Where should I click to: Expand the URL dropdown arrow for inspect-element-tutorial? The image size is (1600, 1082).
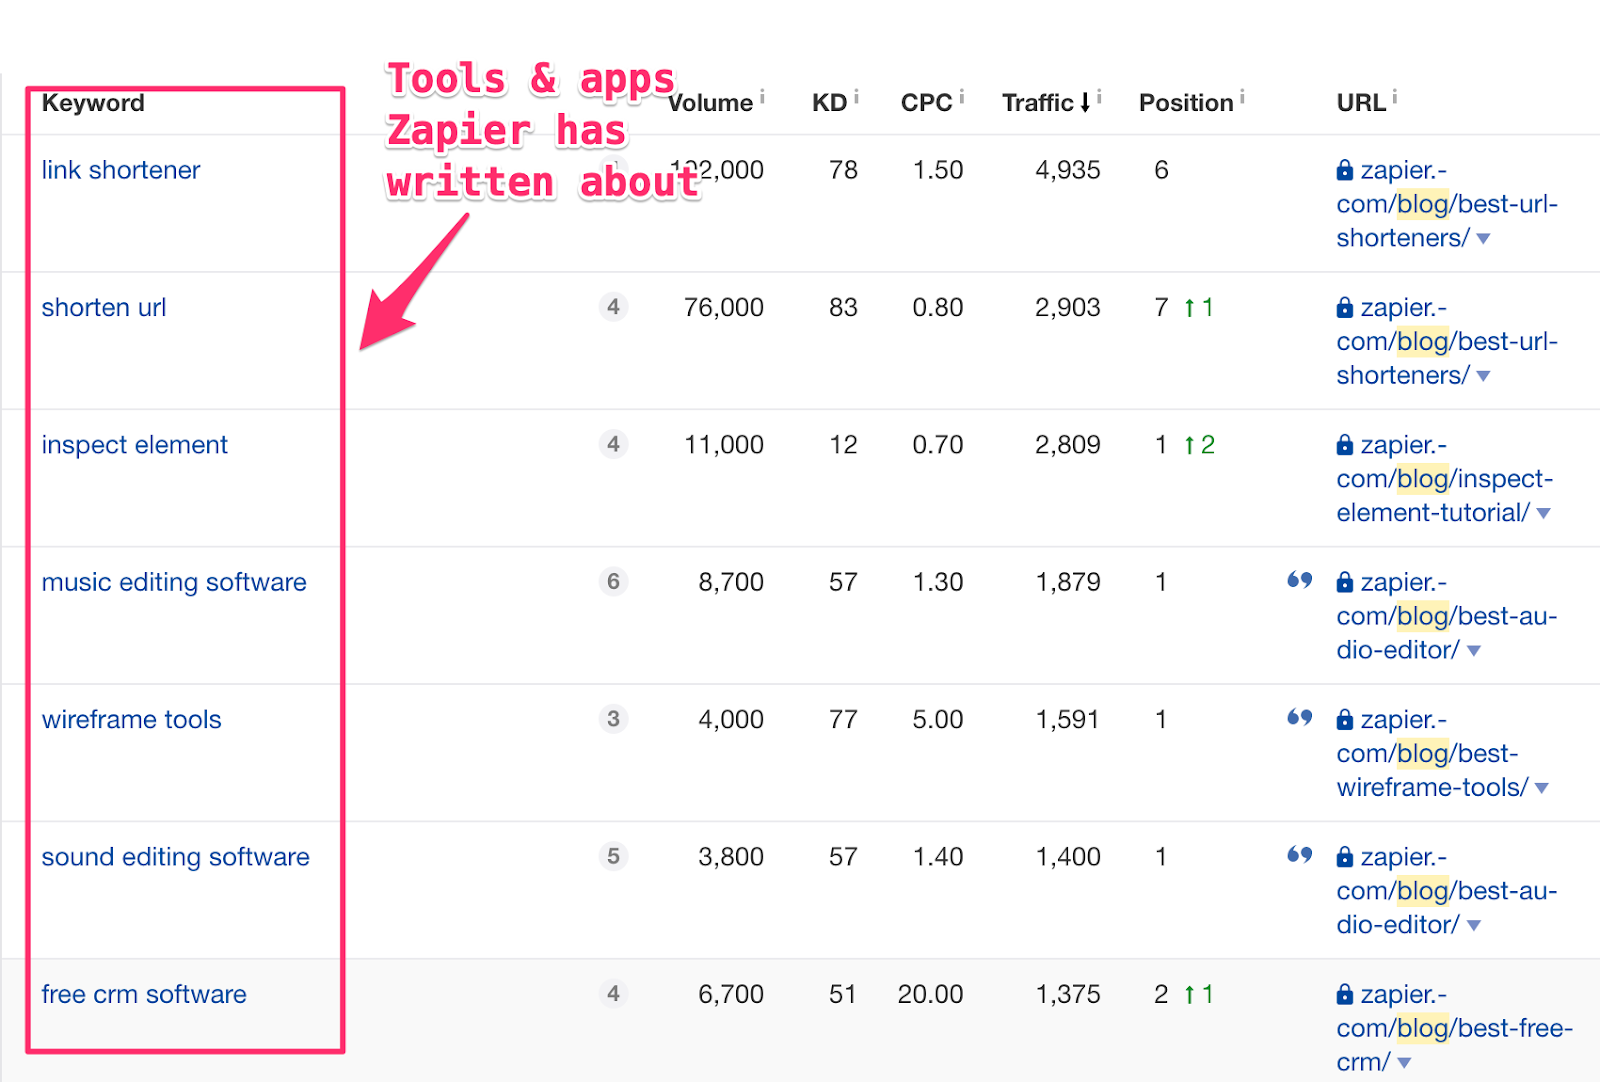1543,514
